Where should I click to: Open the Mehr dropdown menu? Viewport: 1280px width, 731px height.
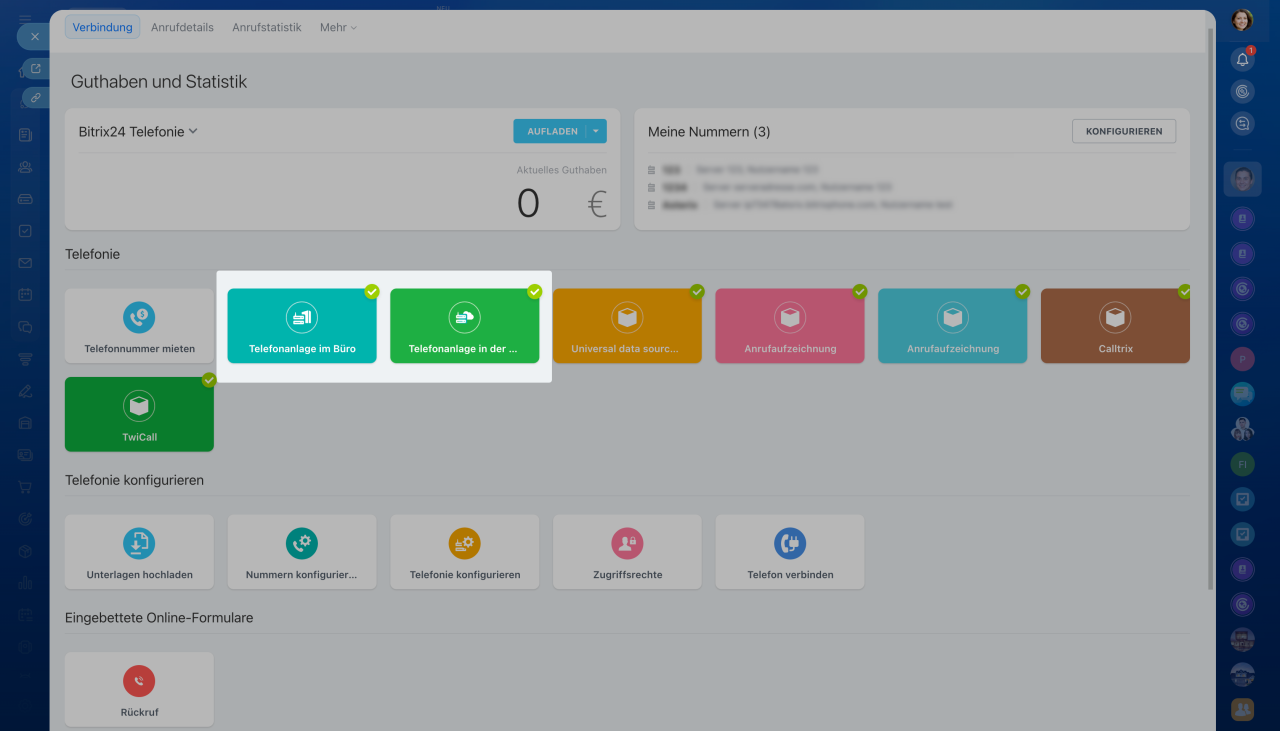pyautogui.click(x=338, y=27)
